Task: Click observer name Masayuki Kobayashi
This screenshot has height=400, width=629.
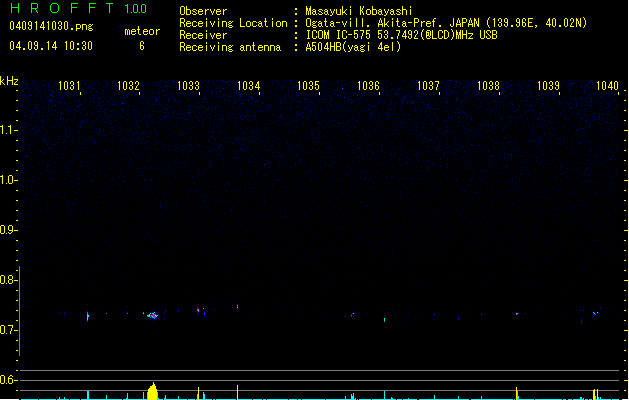Action: (x=359, y=11)
